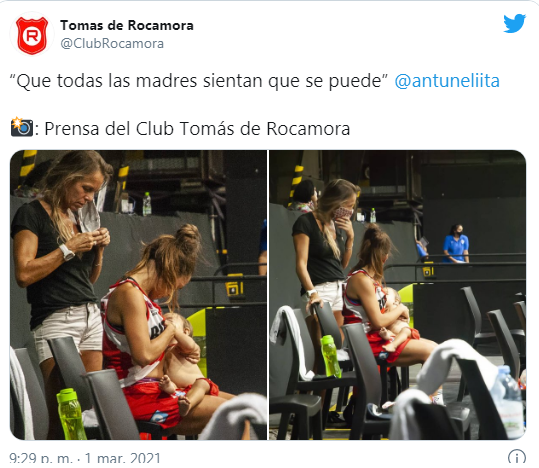Click the Twitter bird logo
Image resolution: width=539 pixels, height=468 pixels.
(x=514, y=23)
